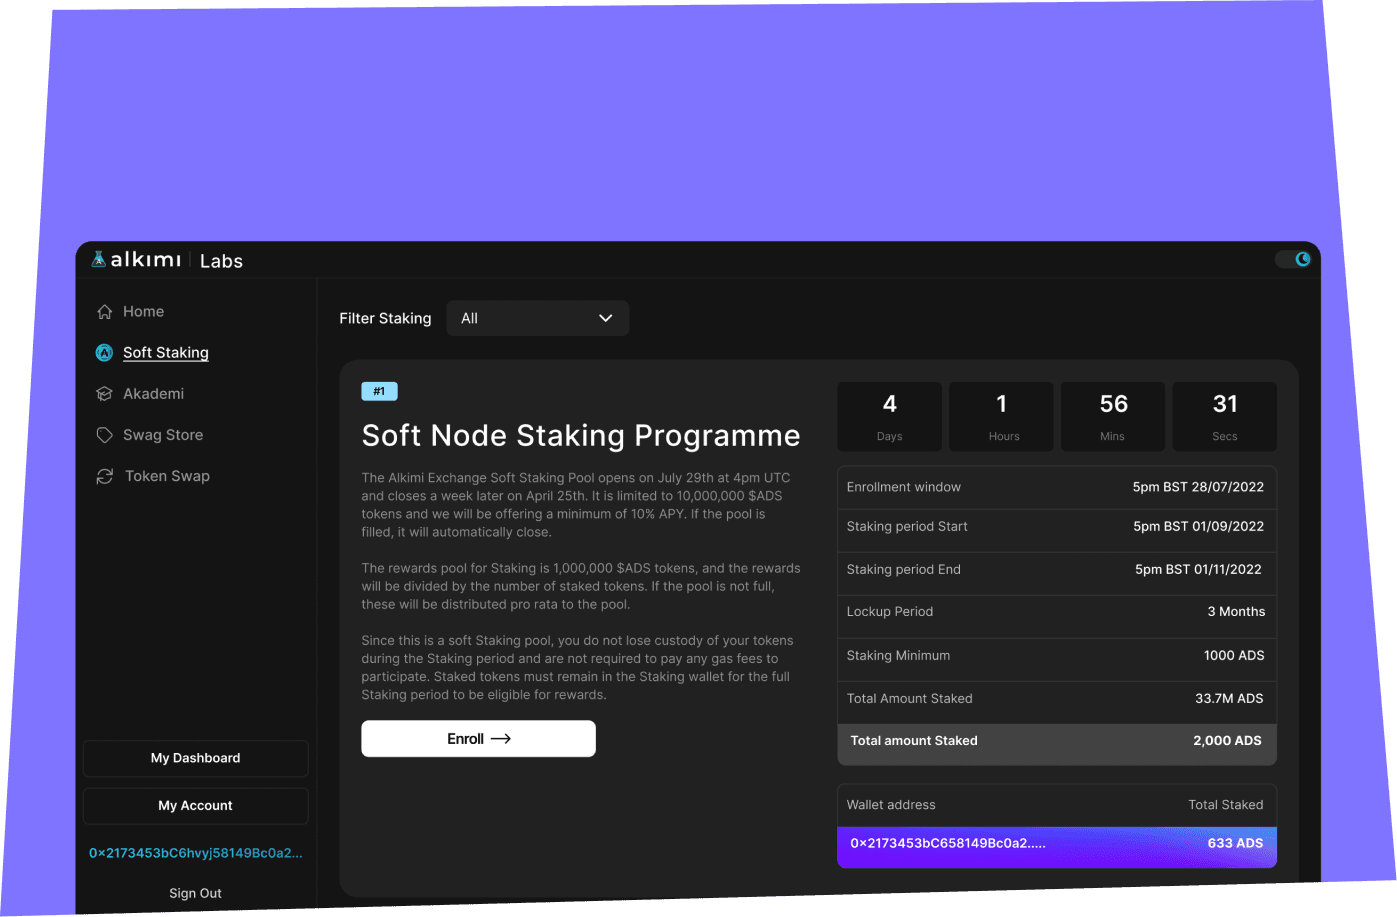Click the Soft Staking circular icon
This screenshot has width=1397, height=917.
tap(104, 353)
